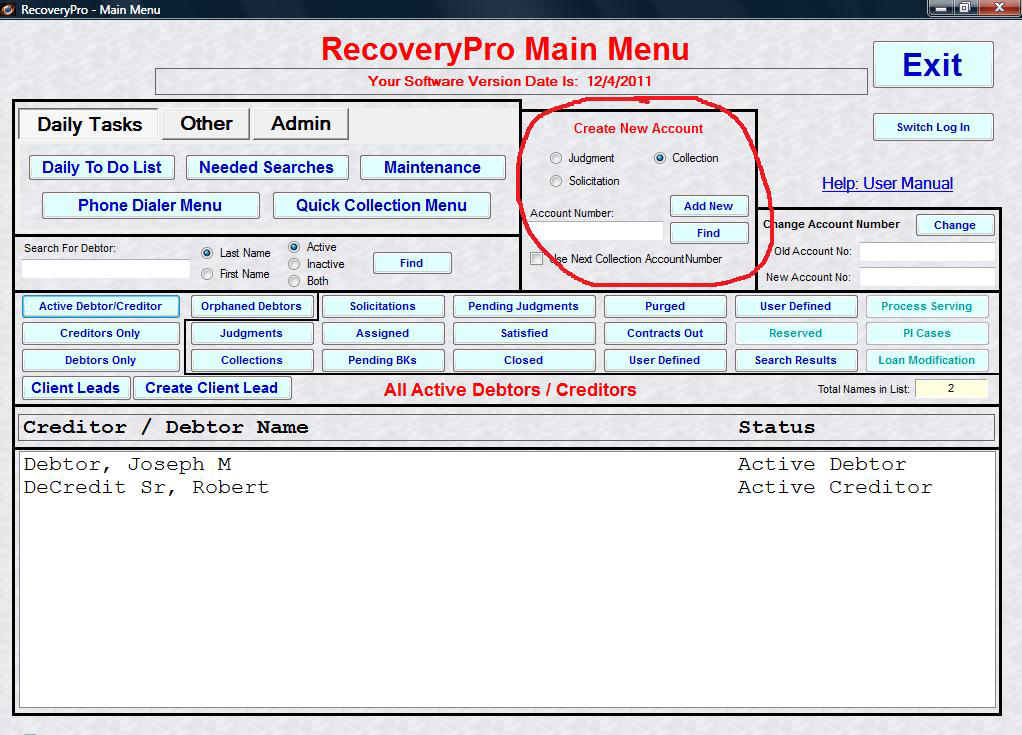1022x735 pixels.
Task: Select Inactive debtor filter radio
Action: (x=294, y=264)
